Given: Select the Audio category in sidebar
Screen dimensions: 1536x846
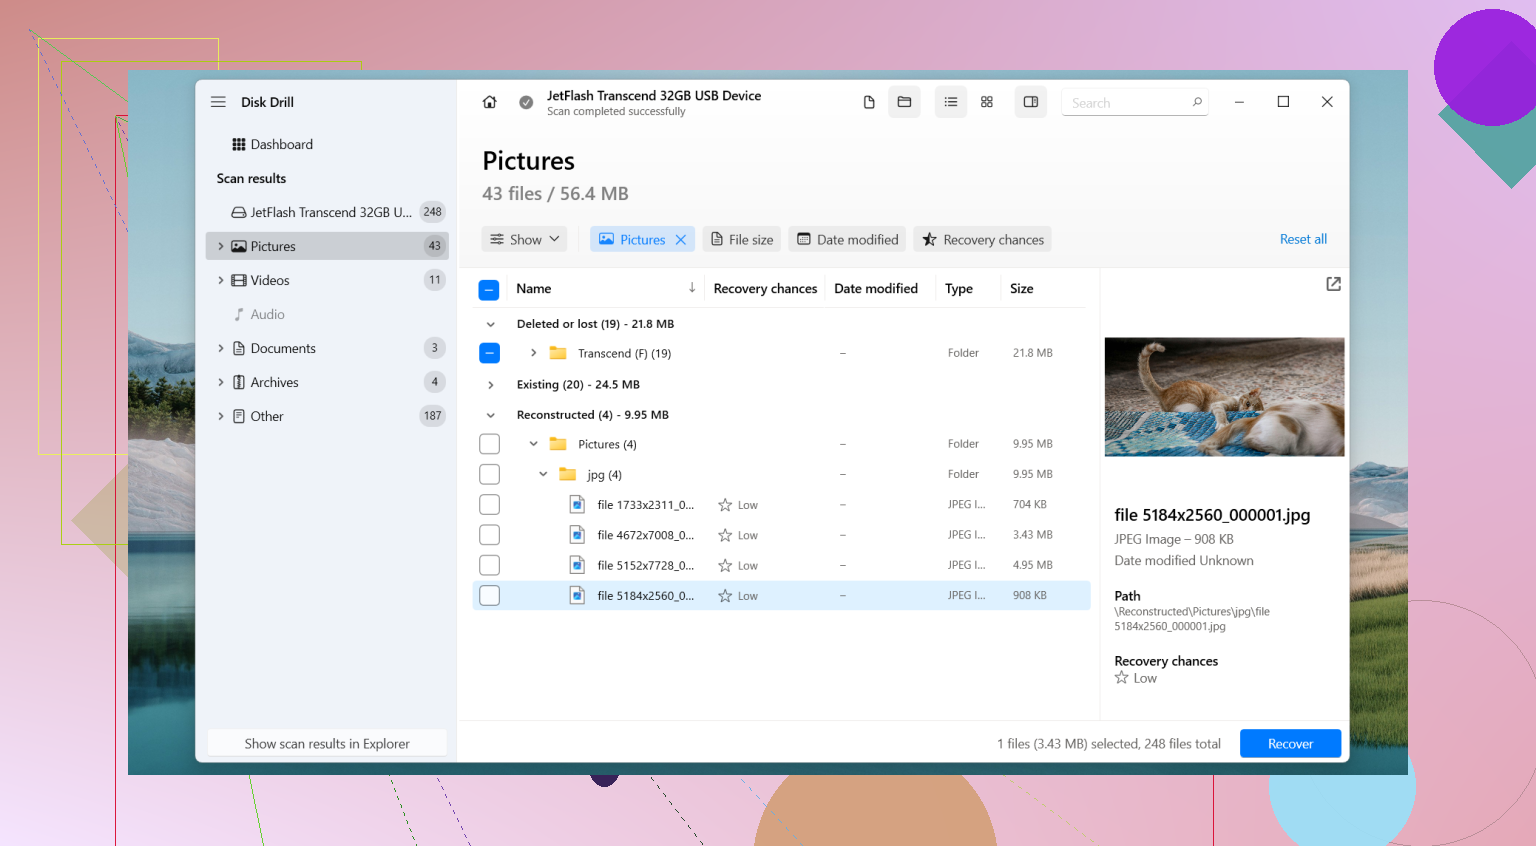Looking at the screenshot, I should tap(327, 314).
